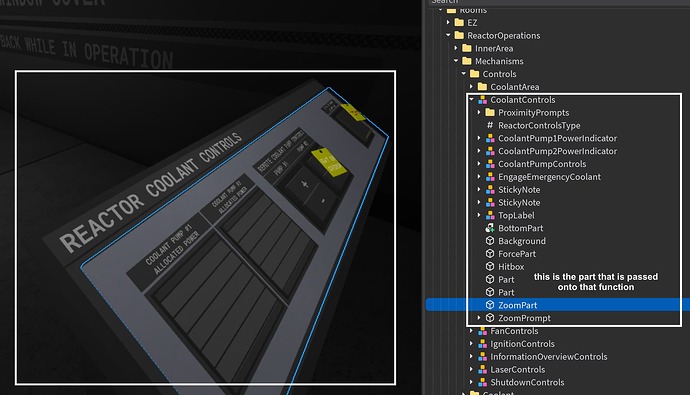Expand the EngageEmergencyCoolant model
690x395 pixels.
(x=479, y=177)
